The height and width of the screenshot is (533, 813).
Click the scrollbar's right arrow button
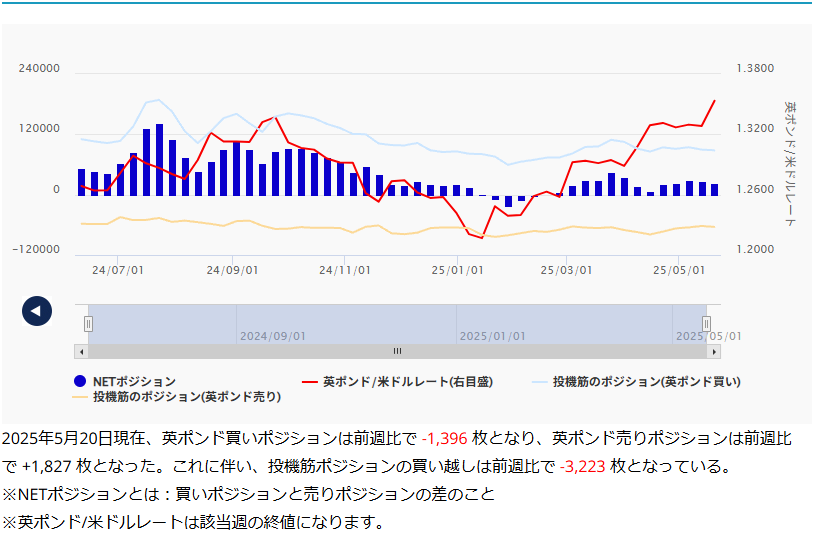(x=714, y=351)
